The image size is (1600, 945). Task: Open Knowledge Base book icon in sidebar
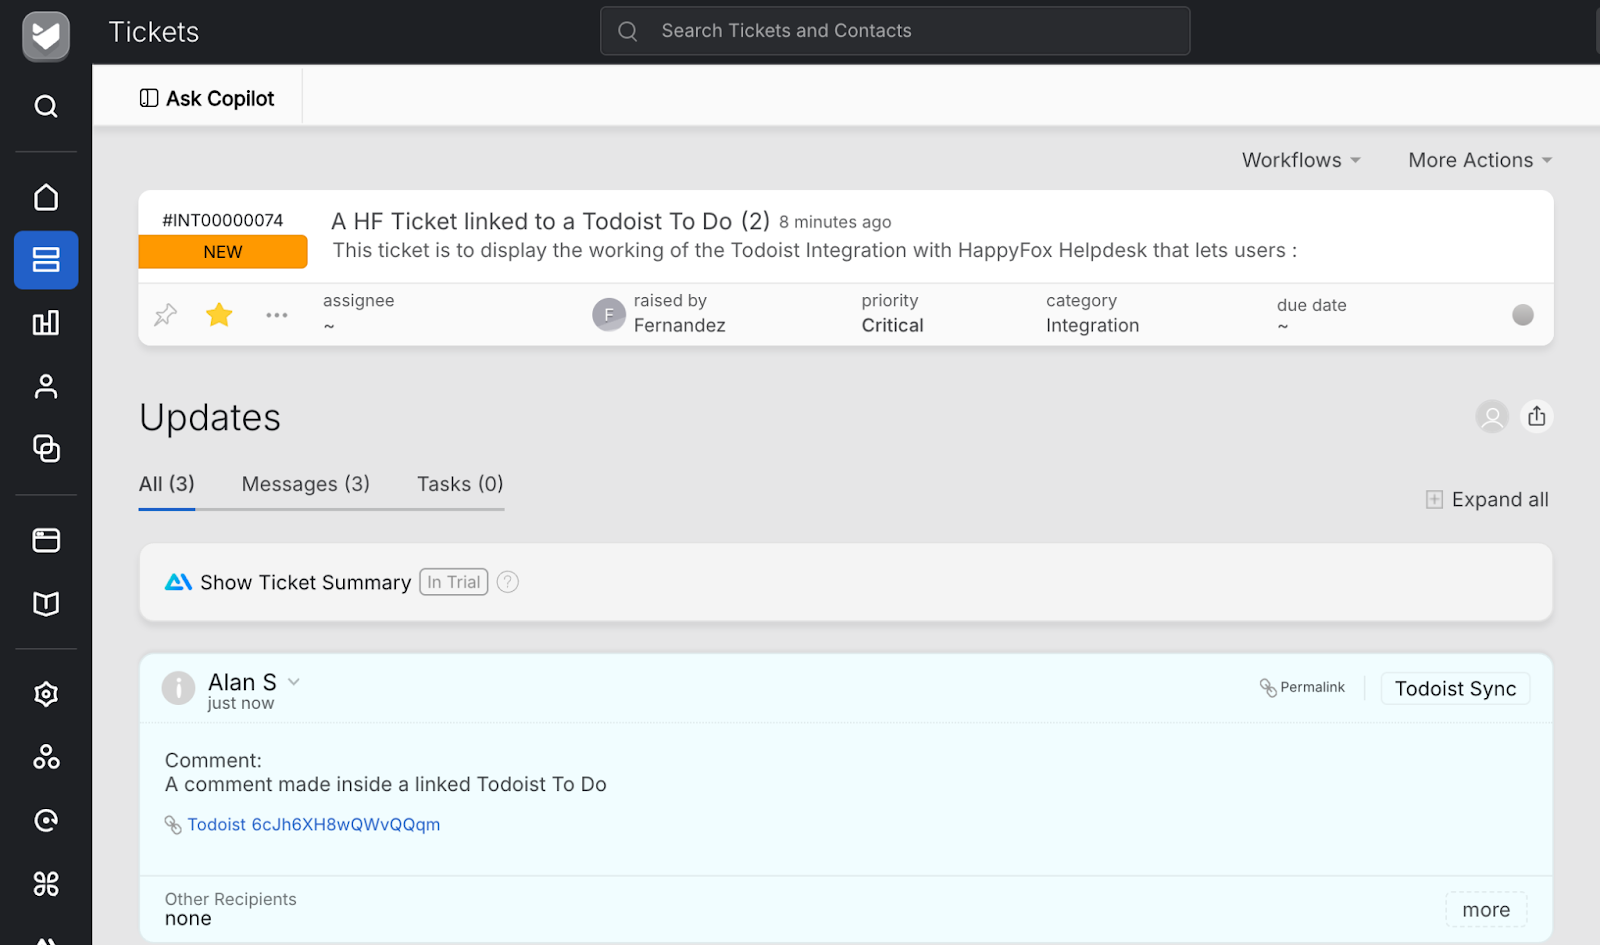coord(46,603)
